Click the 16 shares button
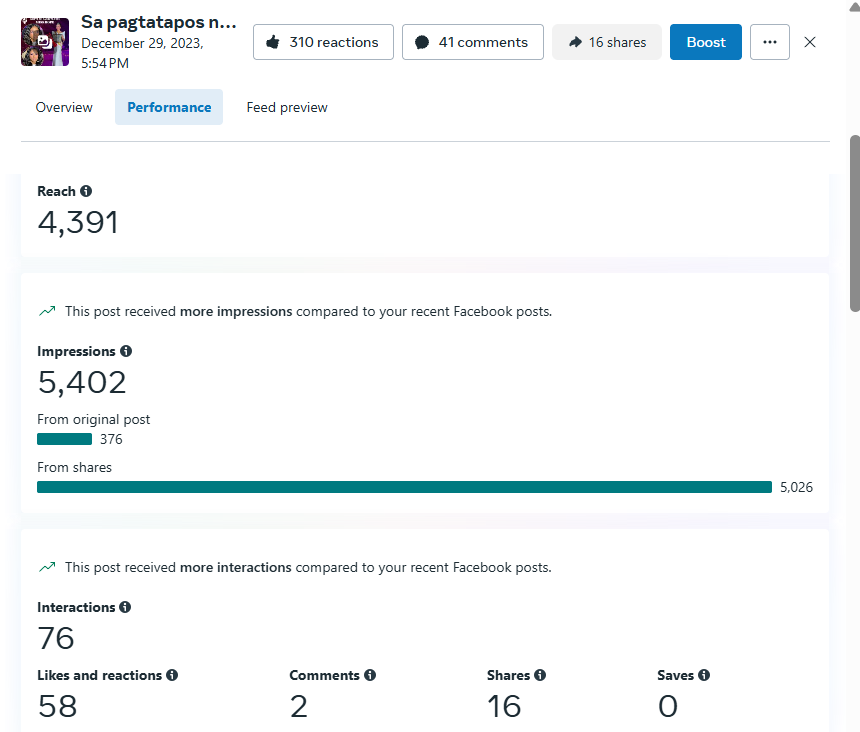Image resolution: width=860 pixels, height=732 pixels. pos(607,42)
